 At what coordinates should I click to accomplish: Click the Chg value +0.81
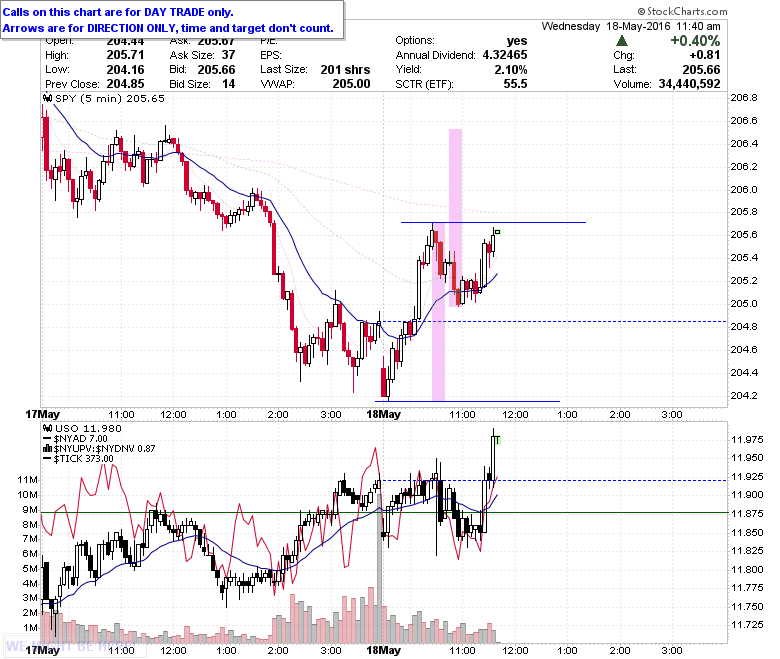705,55
